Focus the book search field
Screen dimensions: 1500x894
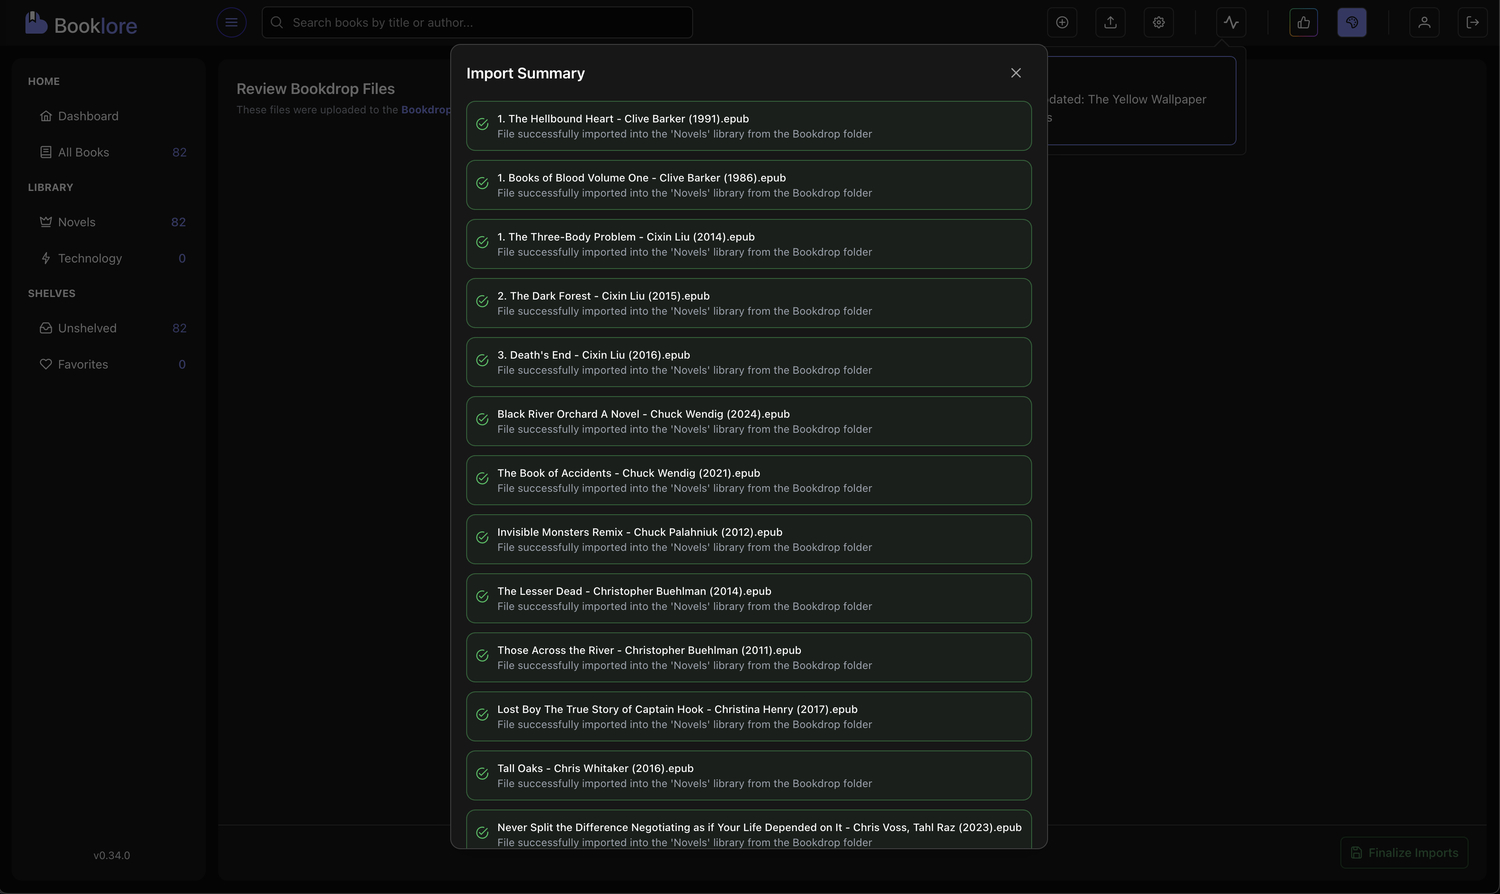478,22
